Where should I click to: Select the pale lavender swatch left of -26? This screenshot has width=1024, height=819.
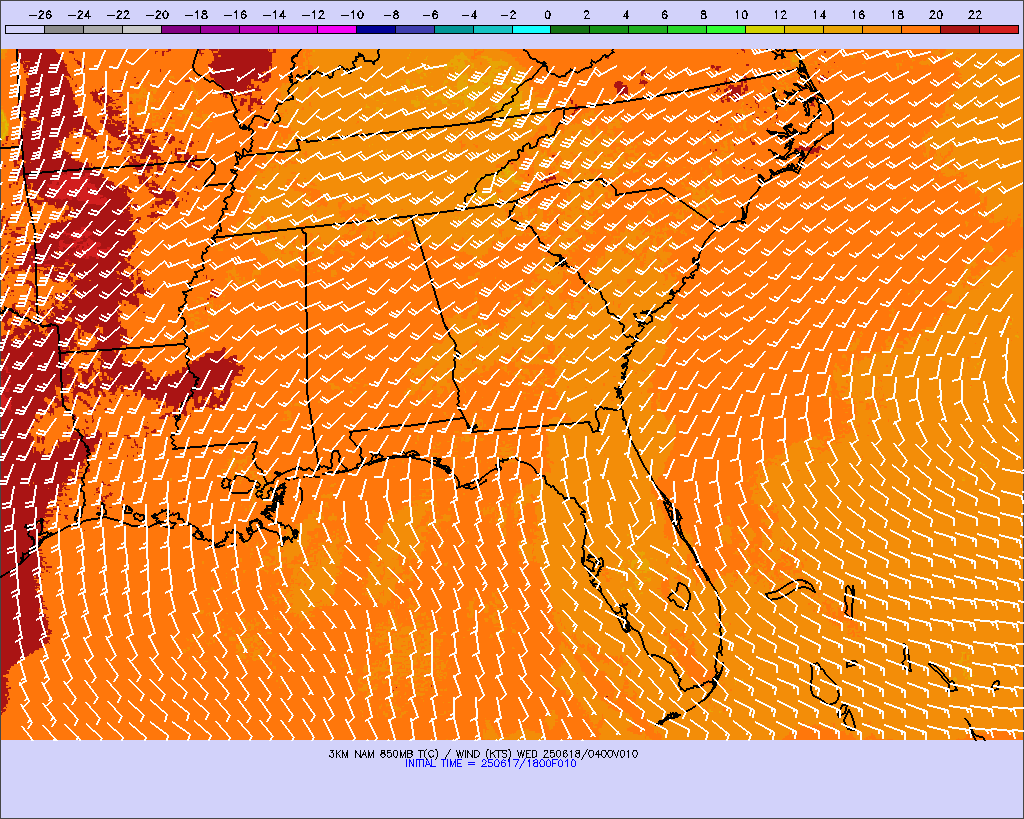[25, 29]
